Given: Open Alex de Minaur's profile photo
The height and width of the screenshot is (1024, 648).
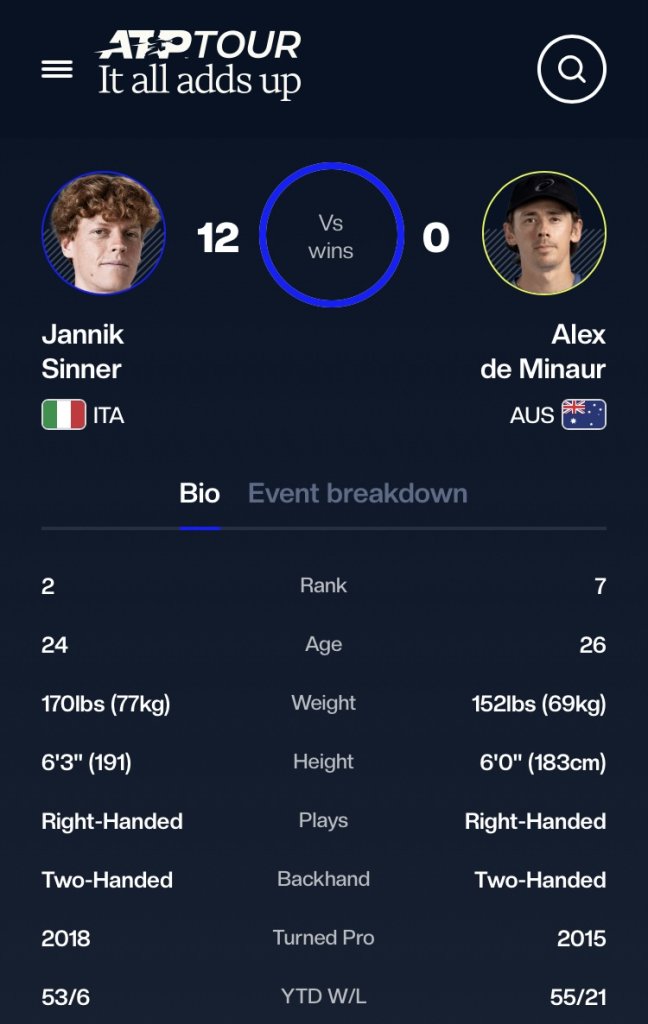Looking at the screenshot, I should point(544,233).
